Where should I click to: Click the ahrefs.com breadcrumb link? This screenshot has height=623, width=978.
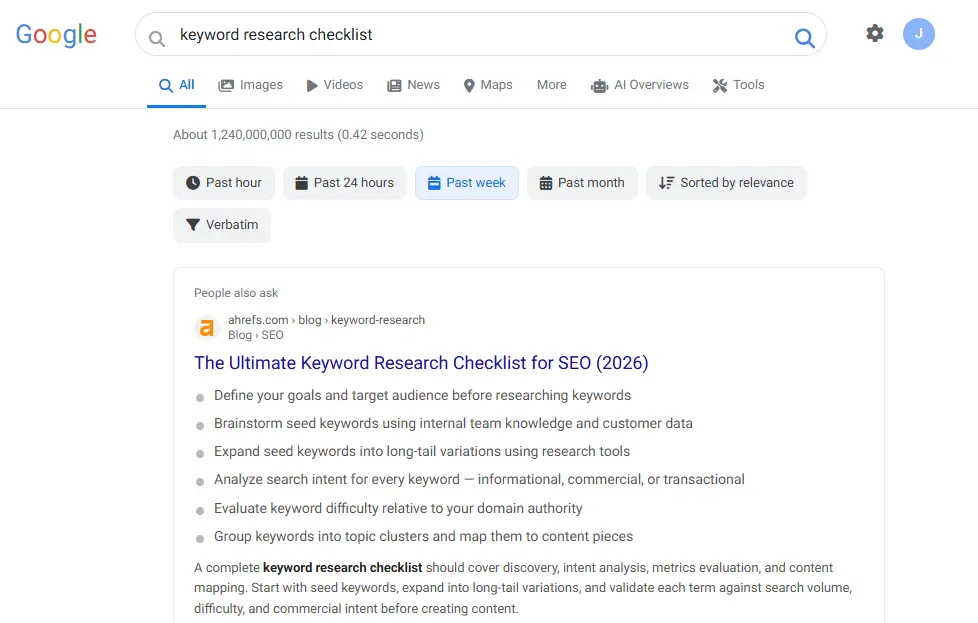coord(257,319)
